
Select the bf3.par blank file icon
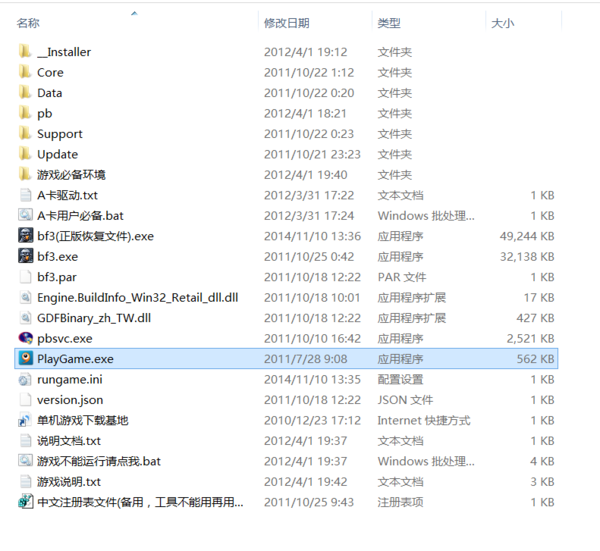pyautogui.click(x=25, y=277)
